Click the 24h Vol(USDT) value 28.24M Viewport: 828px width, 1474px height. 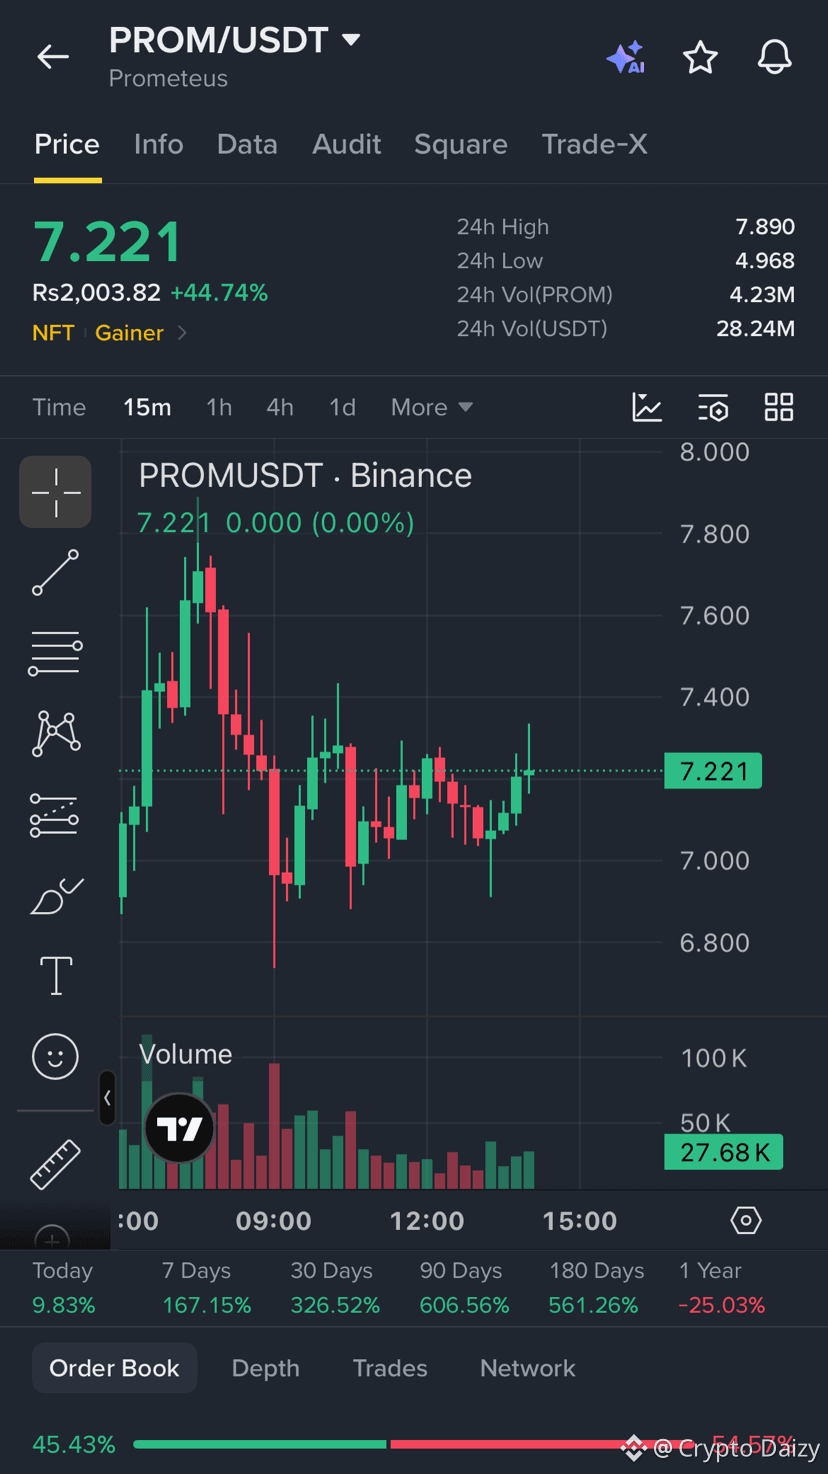coord(755,329)
